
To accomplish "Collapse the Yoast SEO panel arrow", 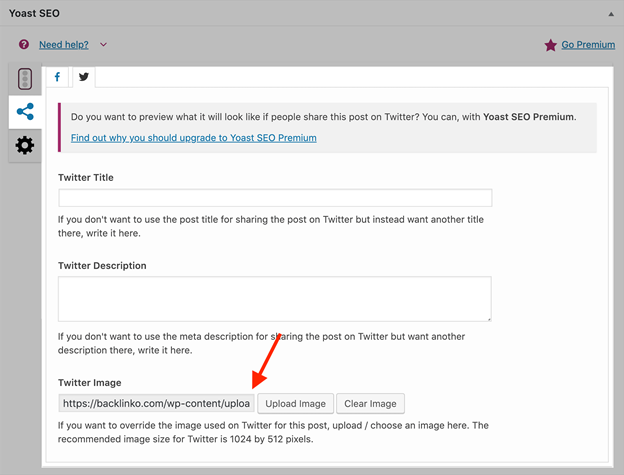I will point(611,14).
